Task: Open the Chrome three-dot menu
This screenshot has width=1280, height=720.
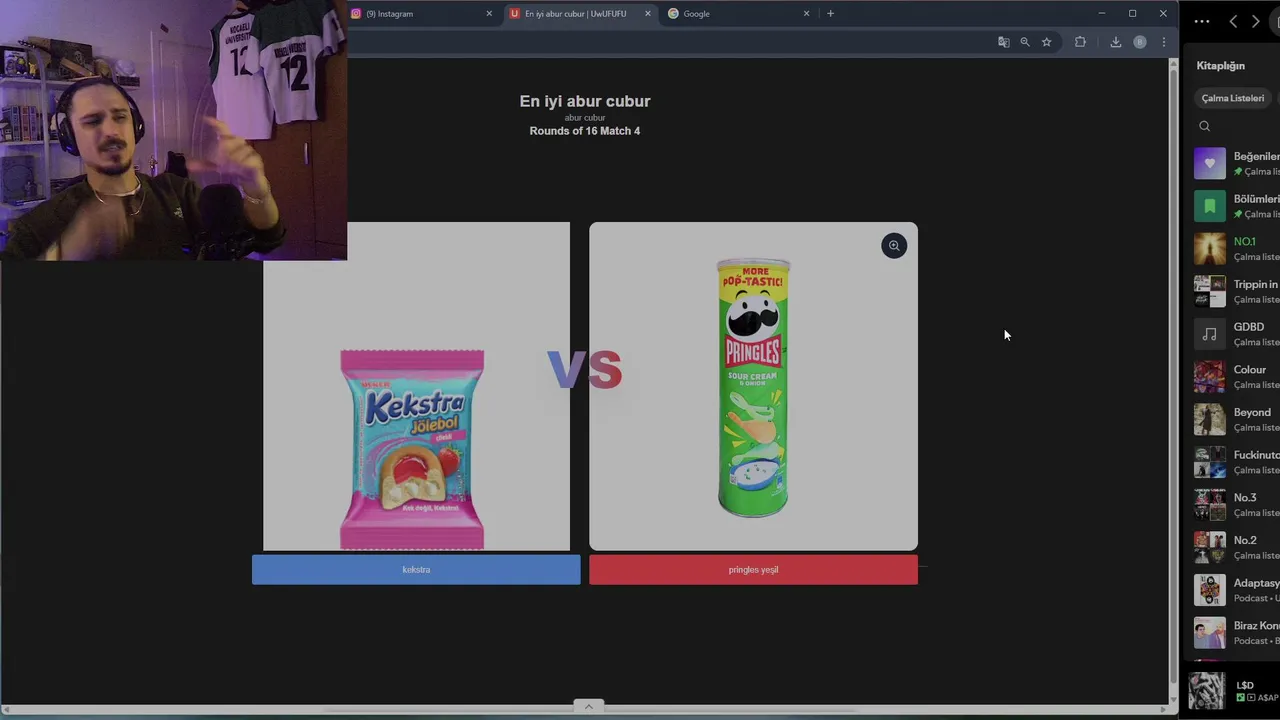Action: click(1164, 42)
